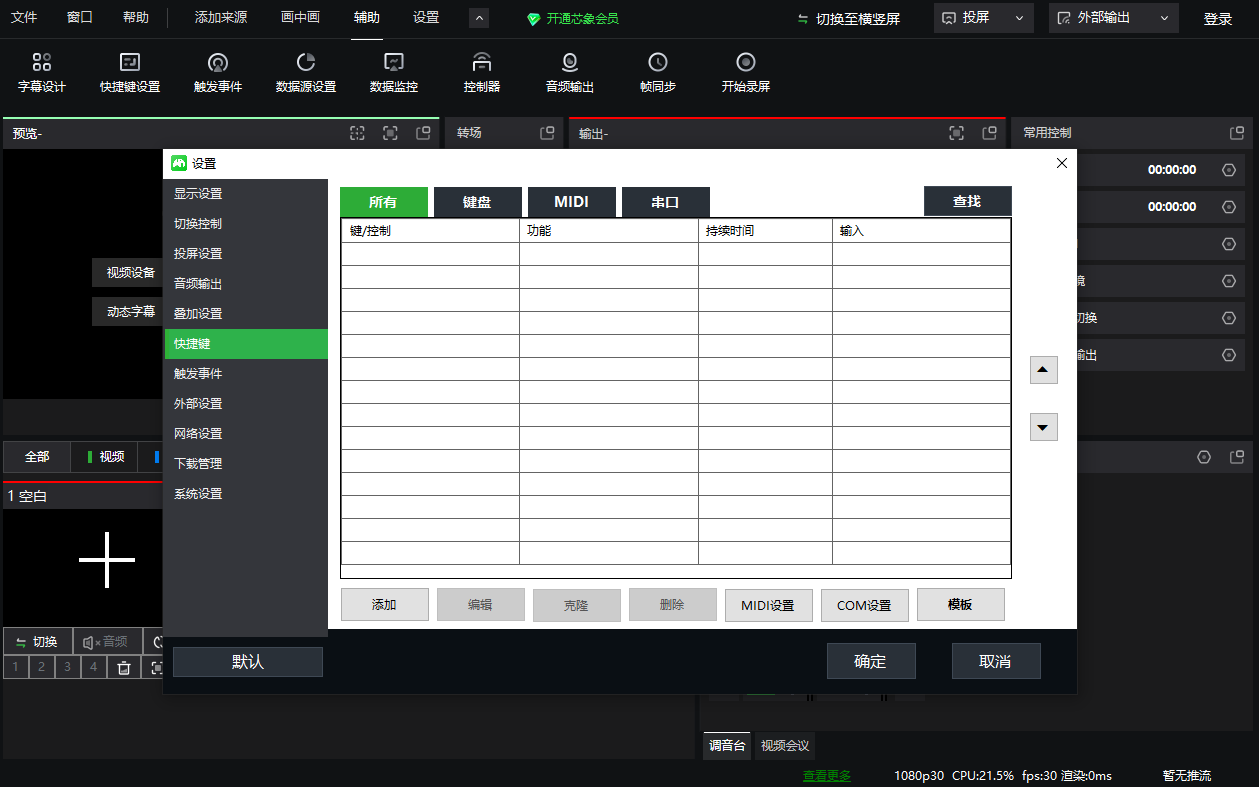This screenshot has height=787, width=1259.
Task: Click 切换至横竖屏 toggle
Action: (849, 18)
